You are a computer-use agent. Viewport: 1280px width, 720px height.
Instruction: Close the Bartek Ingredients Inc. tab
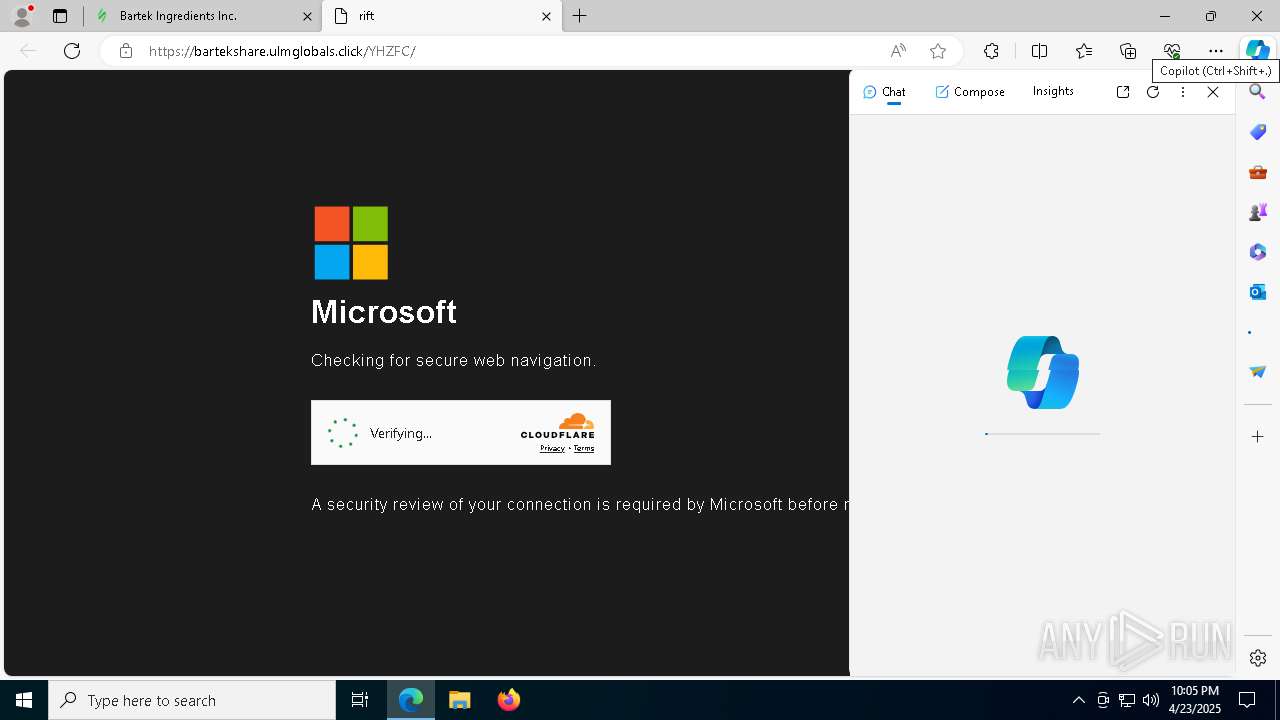307,16
